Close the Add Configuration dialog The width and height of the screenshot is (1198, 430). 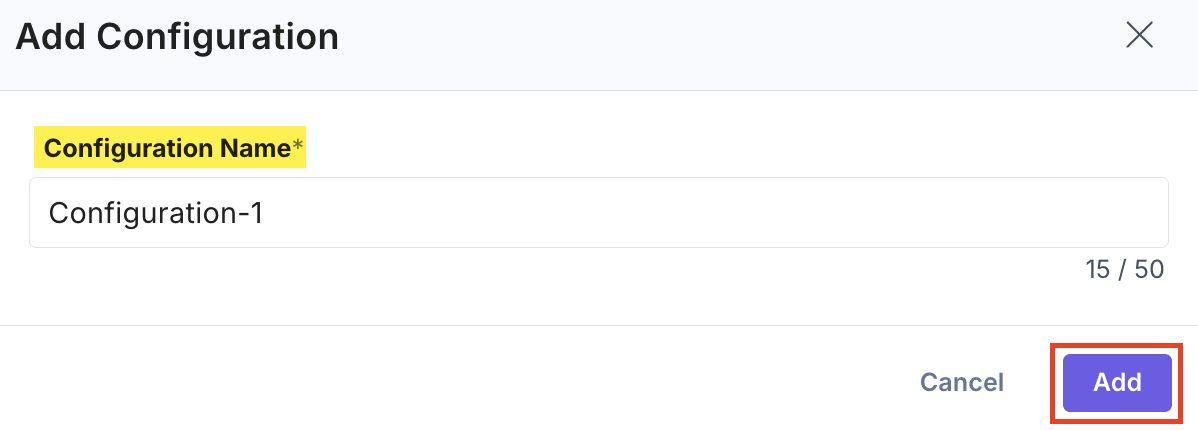[1139, 36]
